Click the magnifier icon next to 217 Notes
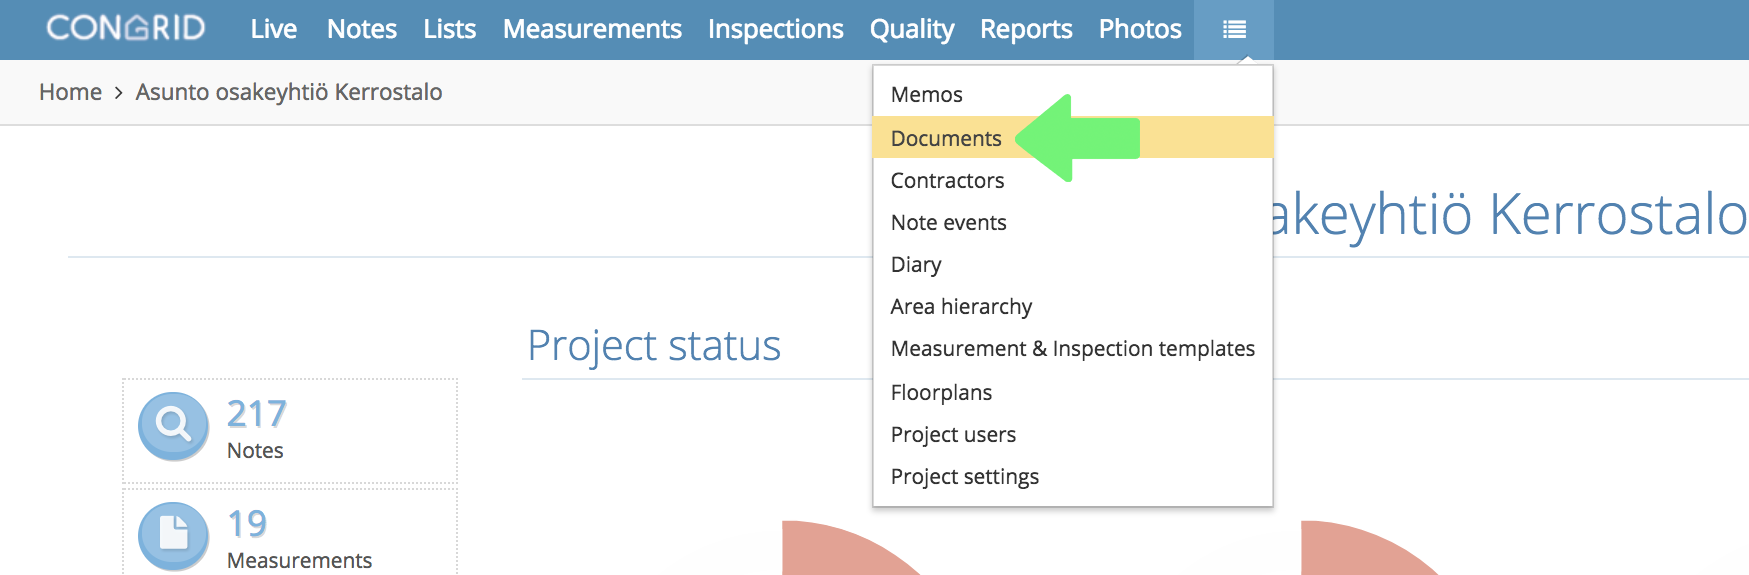1749x575 pixels. pos(174,426)
